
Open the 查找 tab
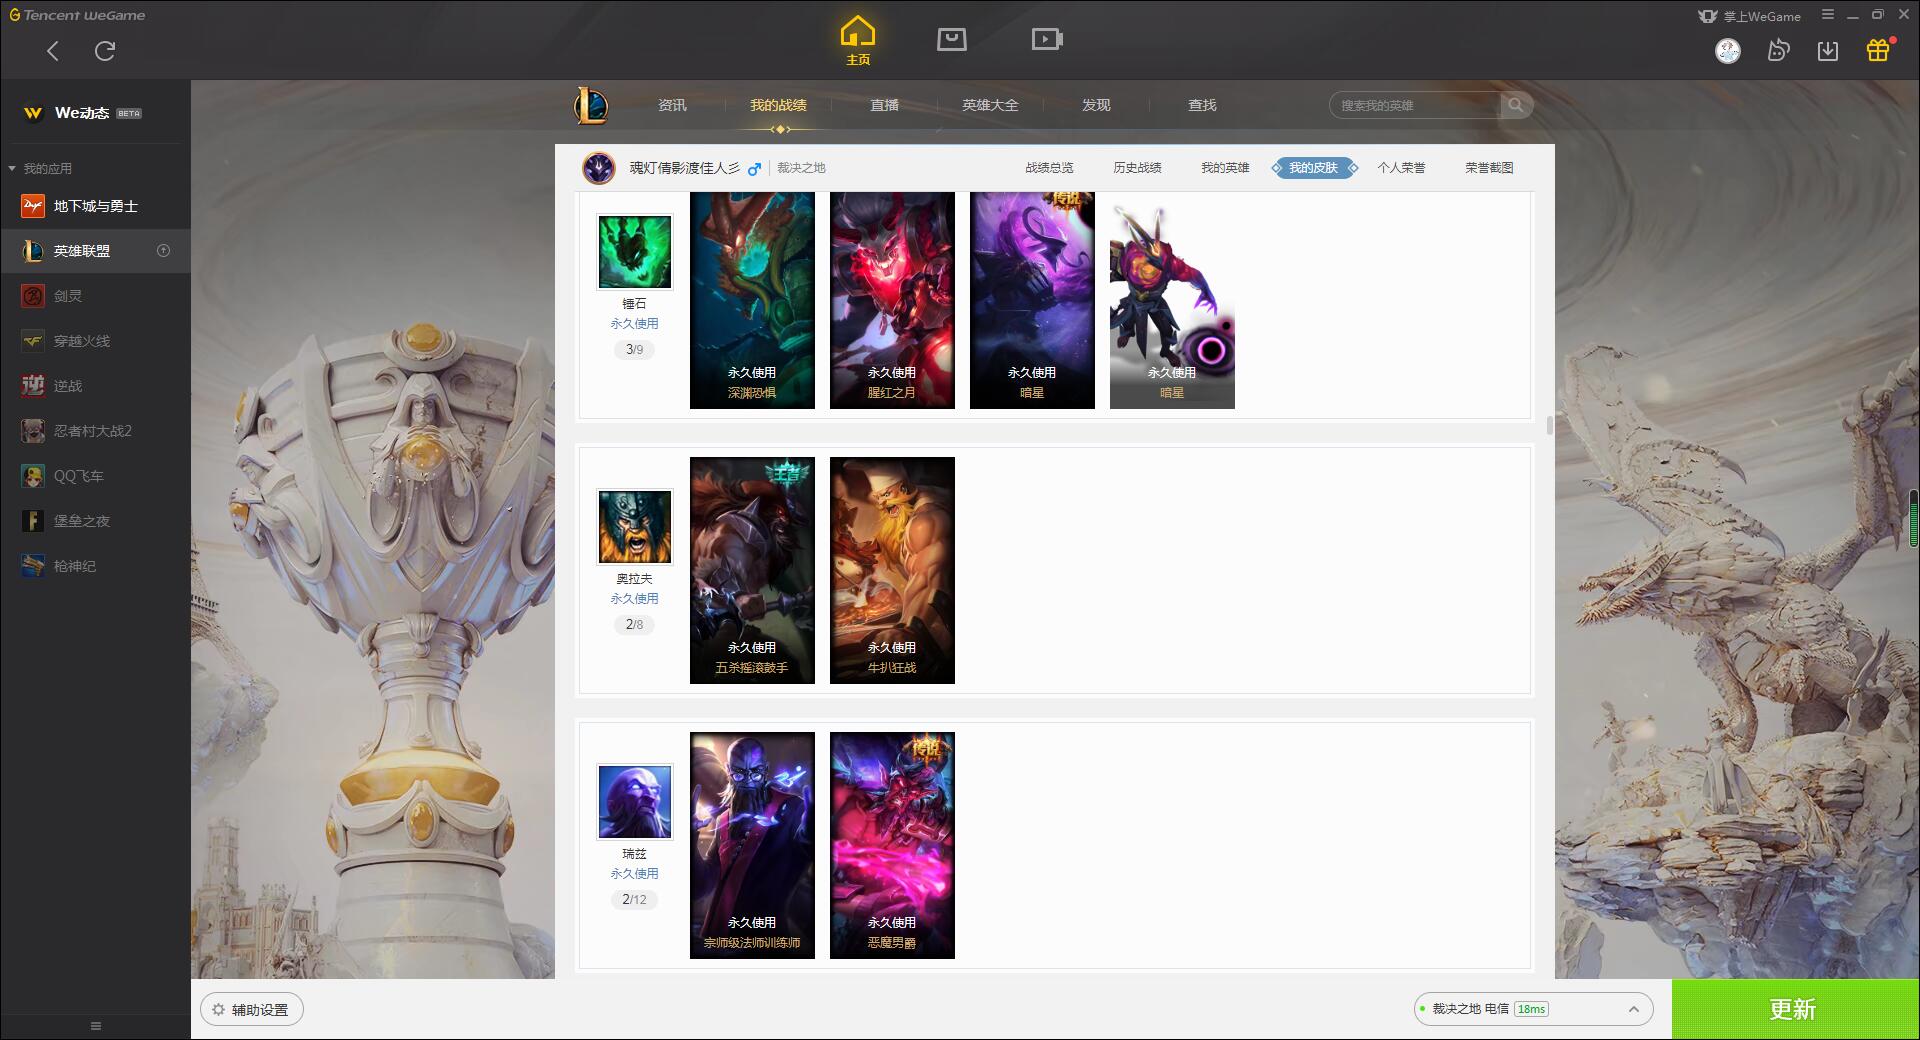[x=1202, y=105]
